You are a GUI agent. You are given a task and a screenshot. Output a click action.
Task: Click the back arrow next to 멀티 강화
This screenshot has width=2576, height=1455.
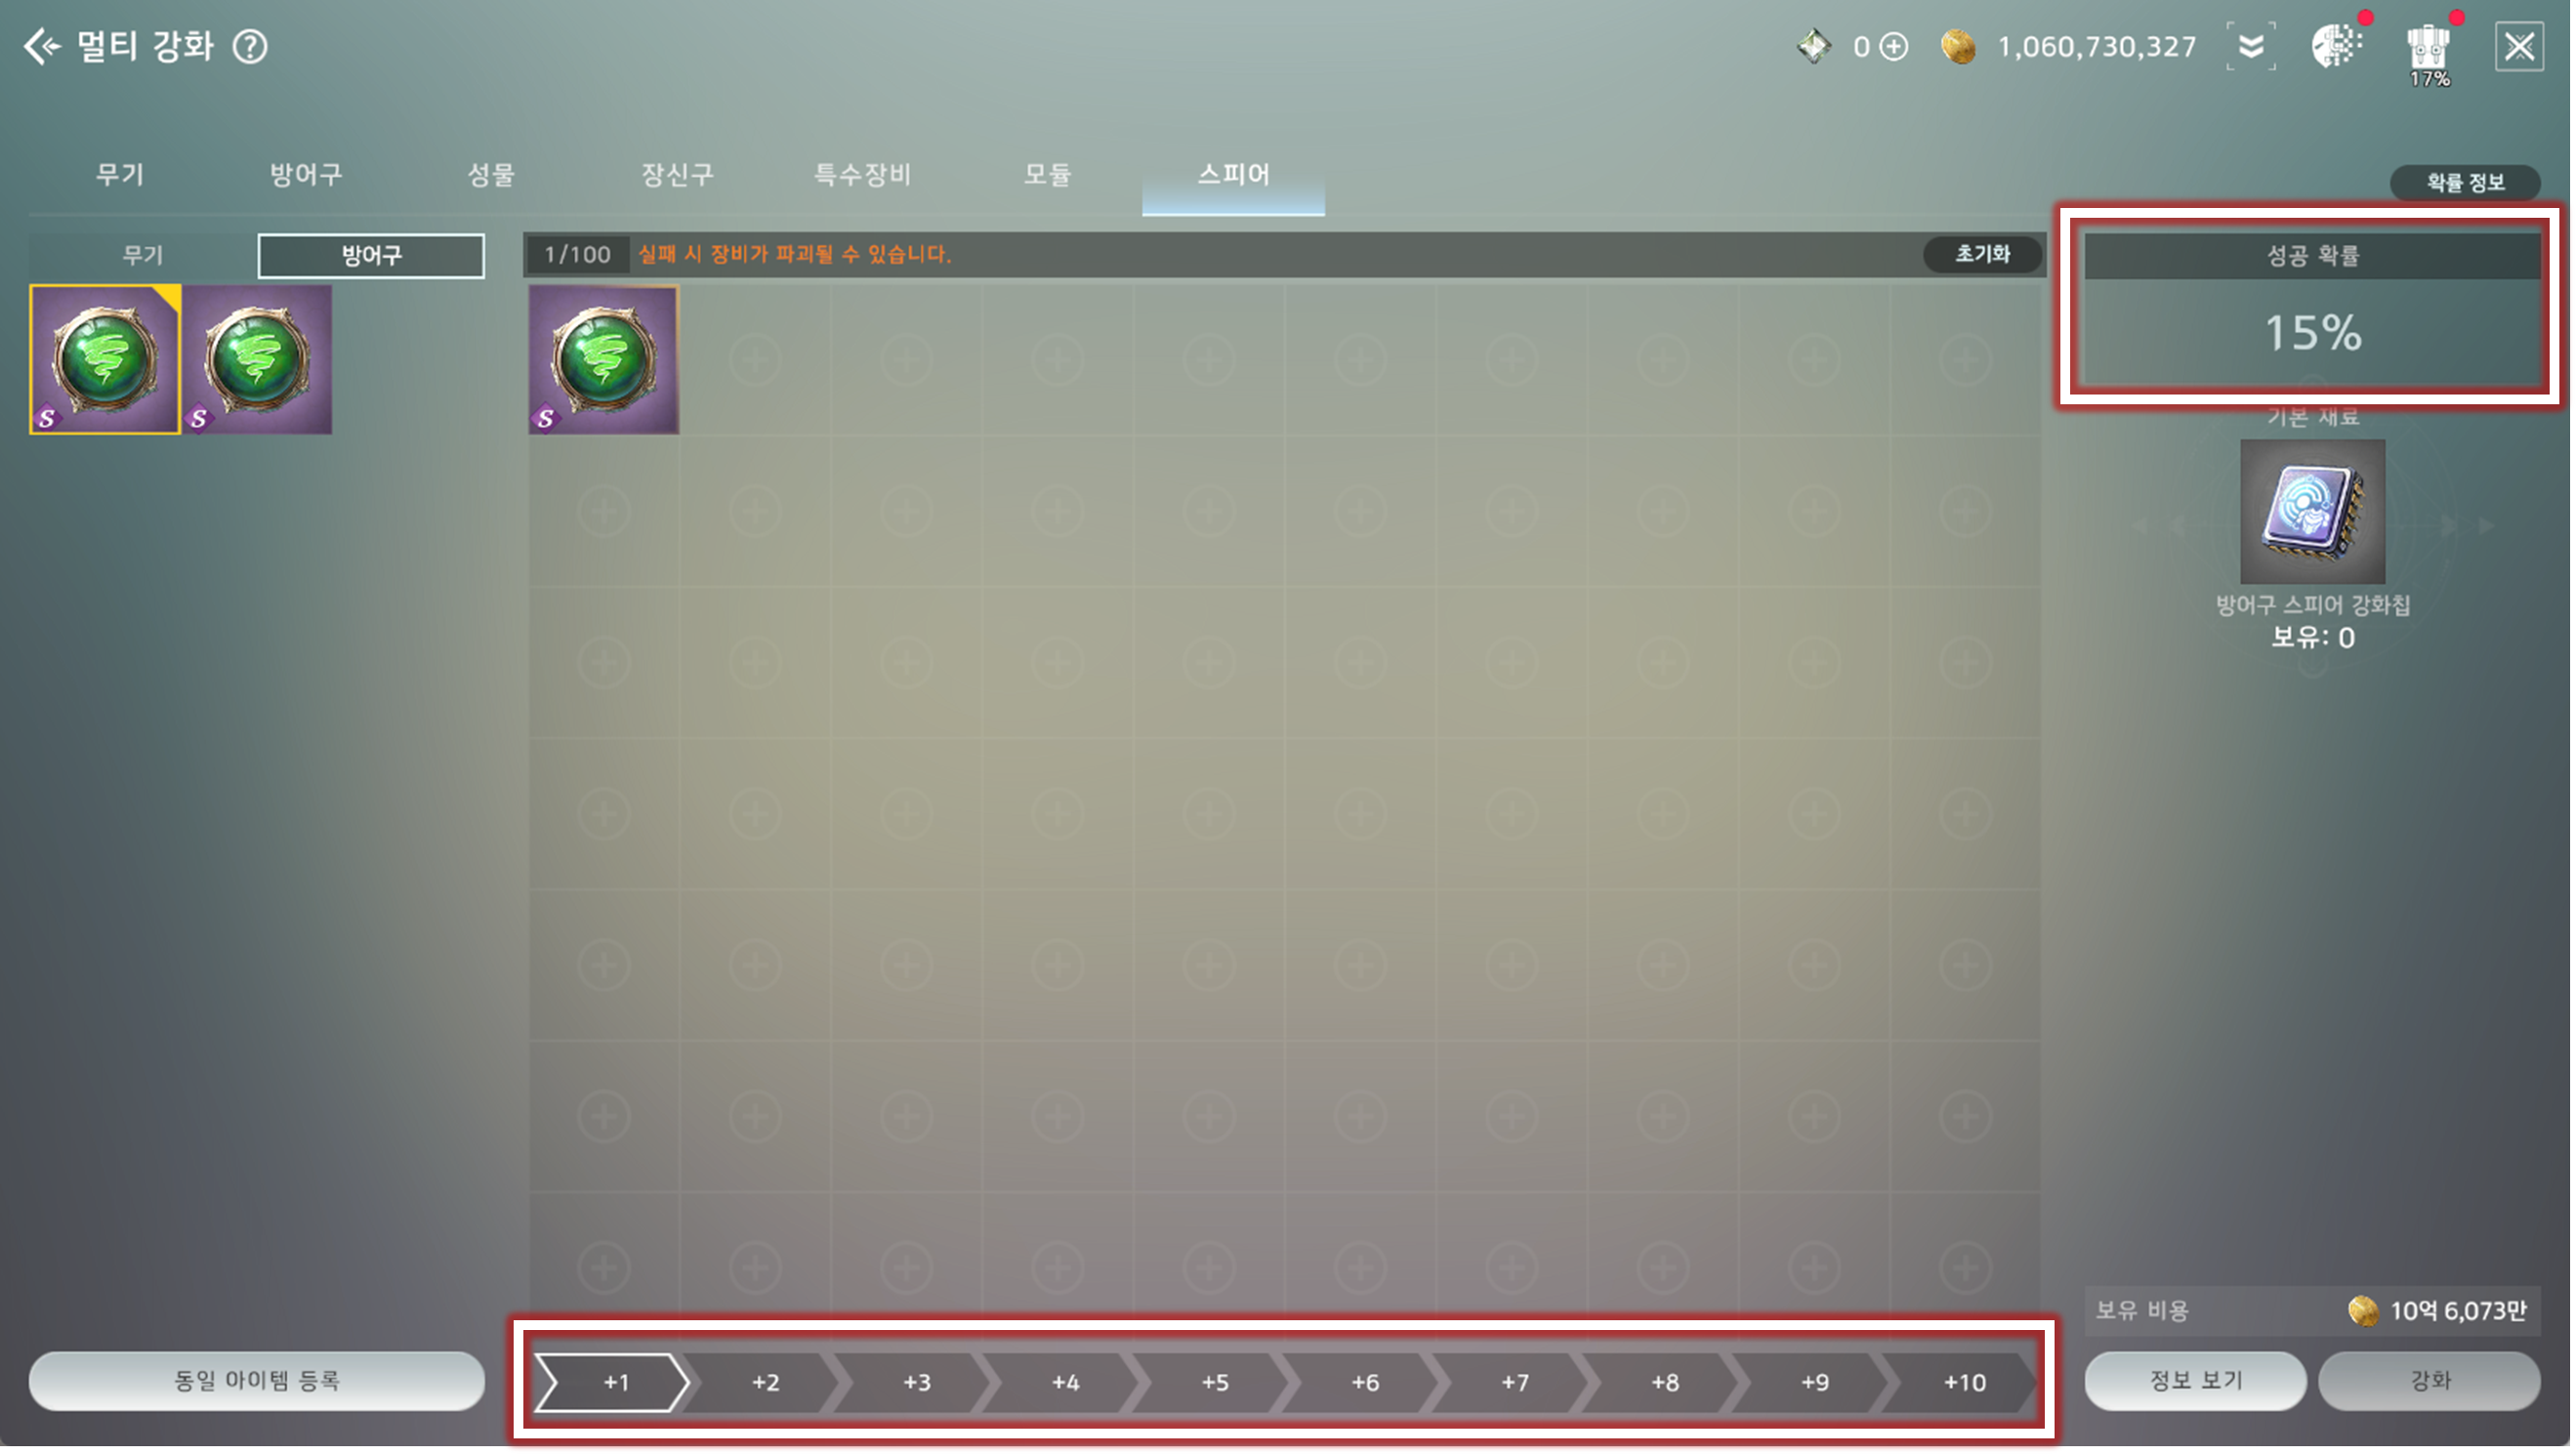point(41,46)
